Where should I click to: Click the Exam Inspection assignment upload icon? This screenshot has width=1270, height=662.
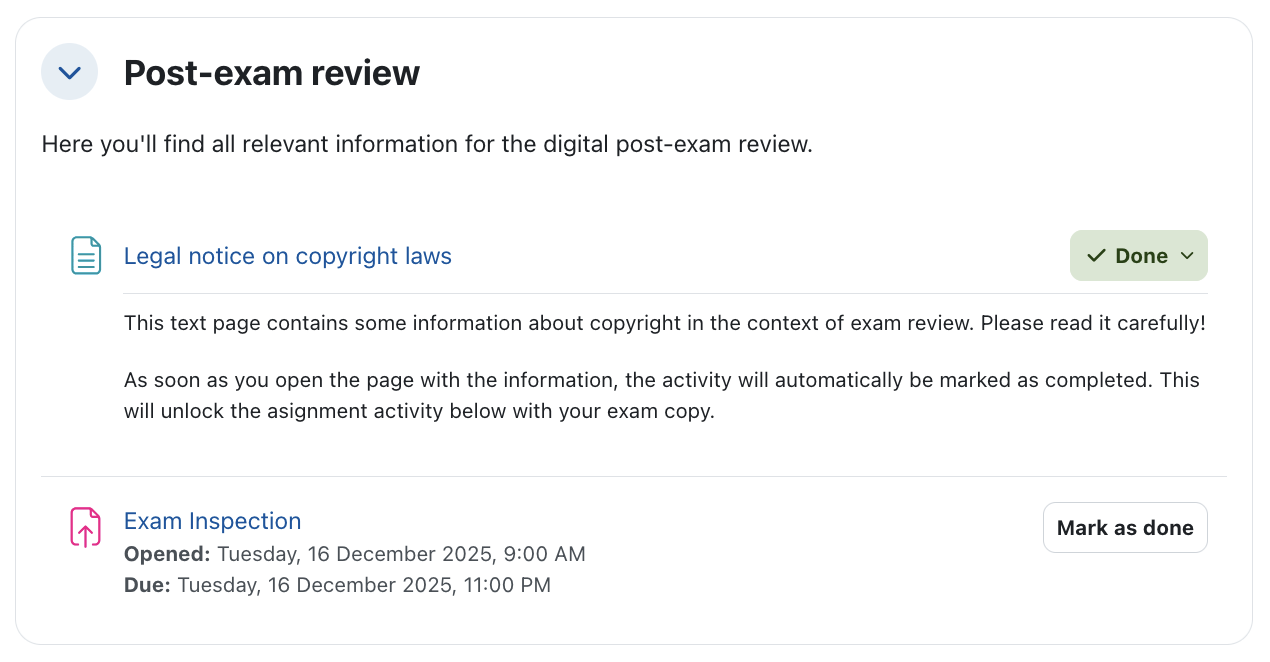click(x=86, y=527)
